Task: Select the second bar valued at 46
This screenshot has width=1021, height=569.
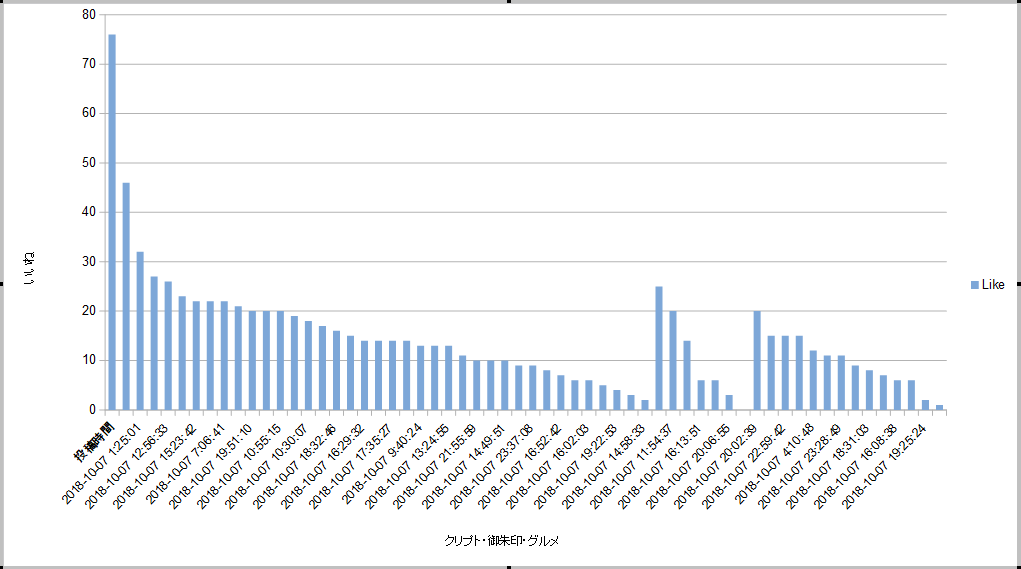Action: coord(126,295)
